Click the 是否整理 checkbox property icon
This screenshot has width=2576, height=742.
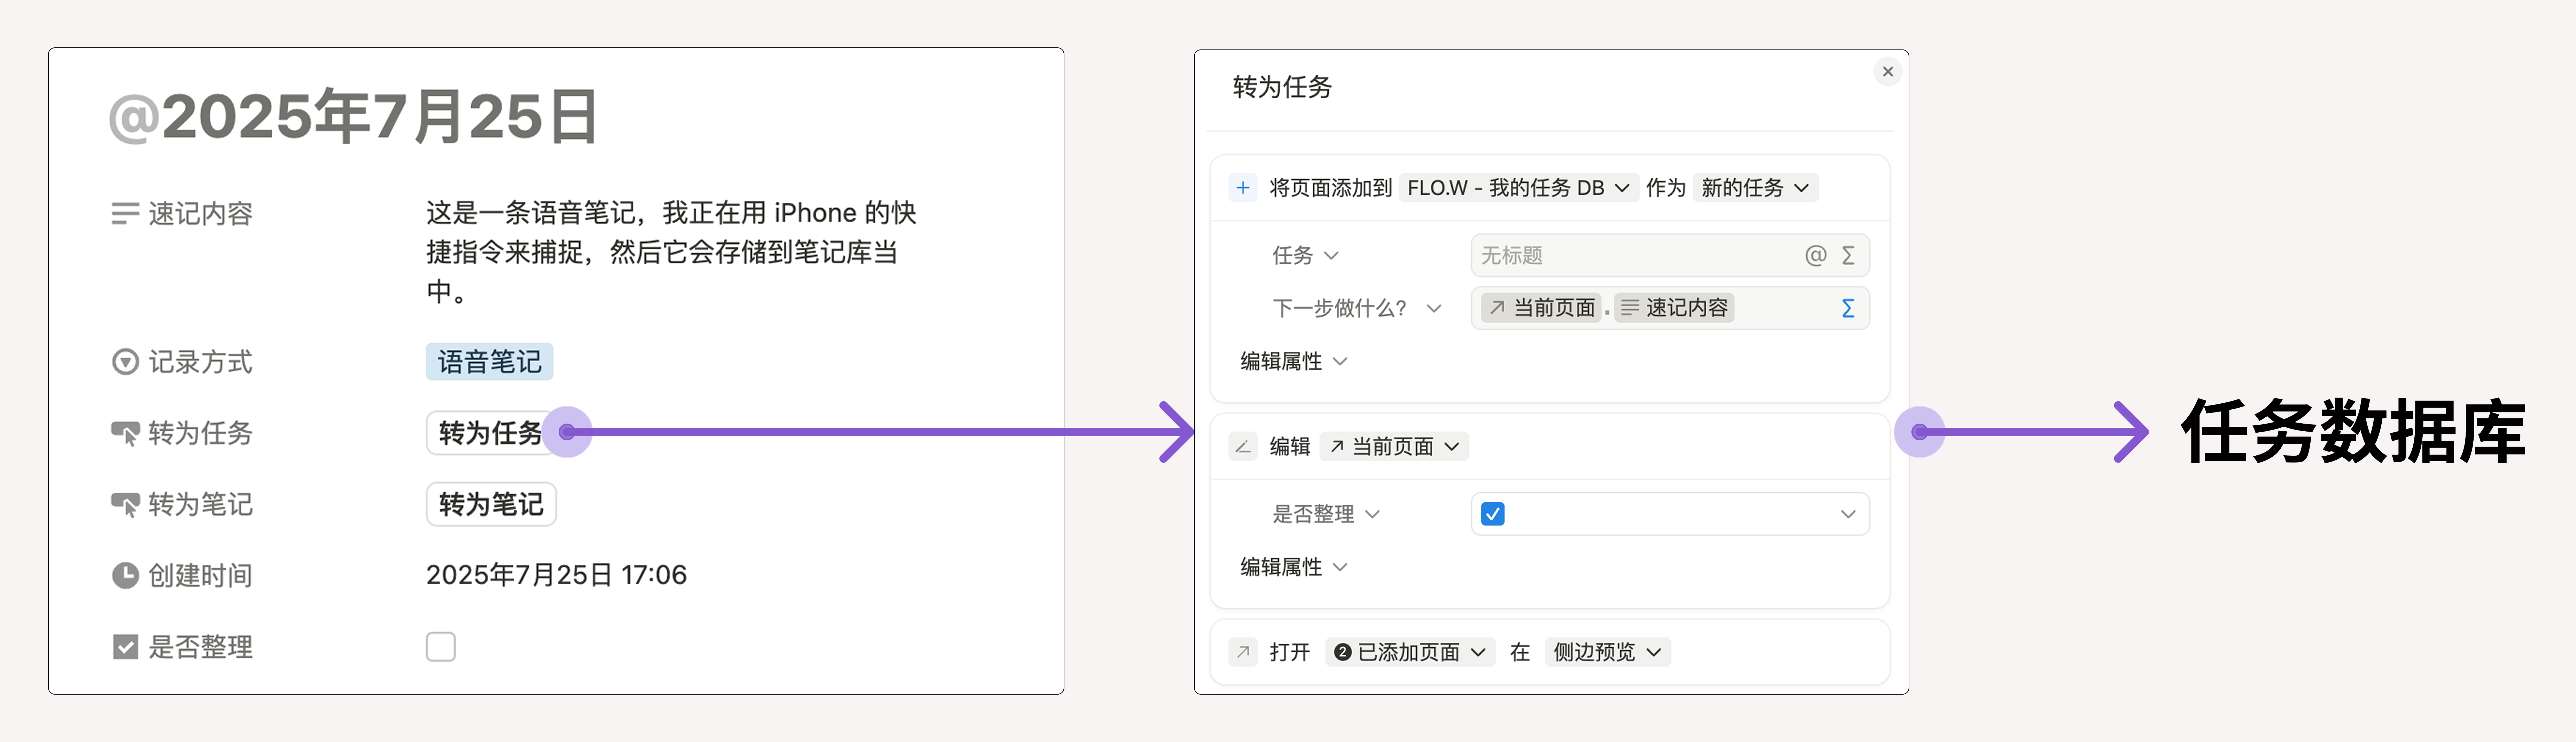pos(125,647)
